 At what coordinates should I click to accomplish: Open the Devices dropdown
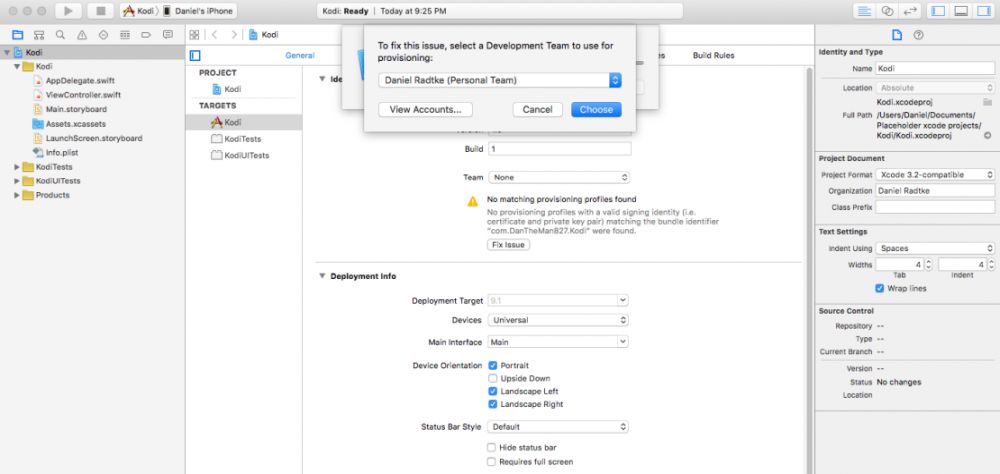(558, 320)
